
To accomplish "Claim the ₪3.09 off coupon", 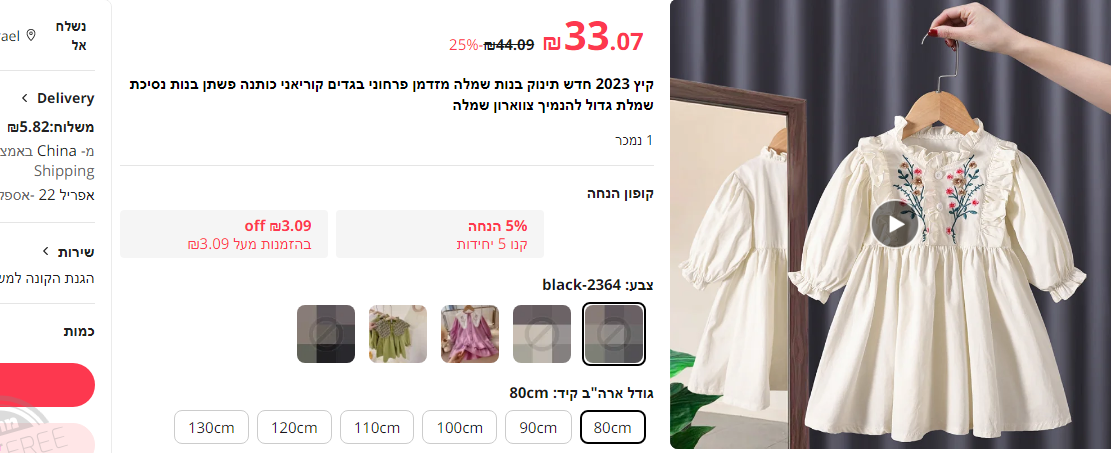I will [x=224, y=234].
